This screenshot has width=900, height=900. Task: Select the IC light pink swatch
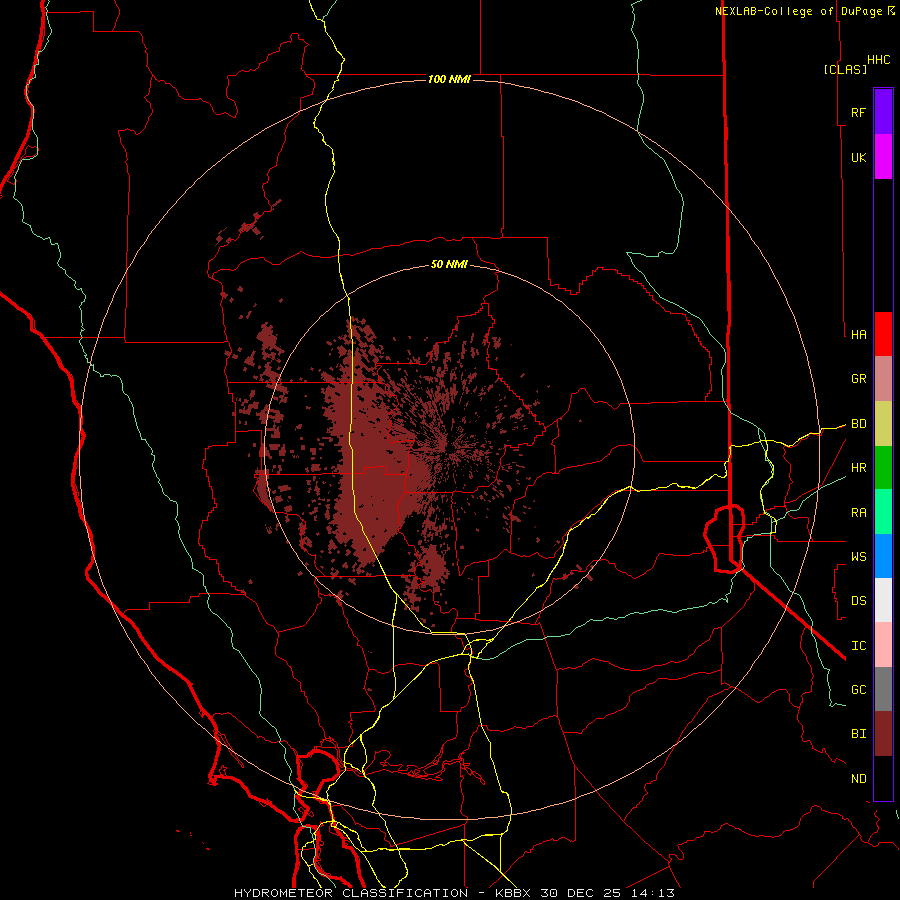pyautogui.click(x=883, y=645)
